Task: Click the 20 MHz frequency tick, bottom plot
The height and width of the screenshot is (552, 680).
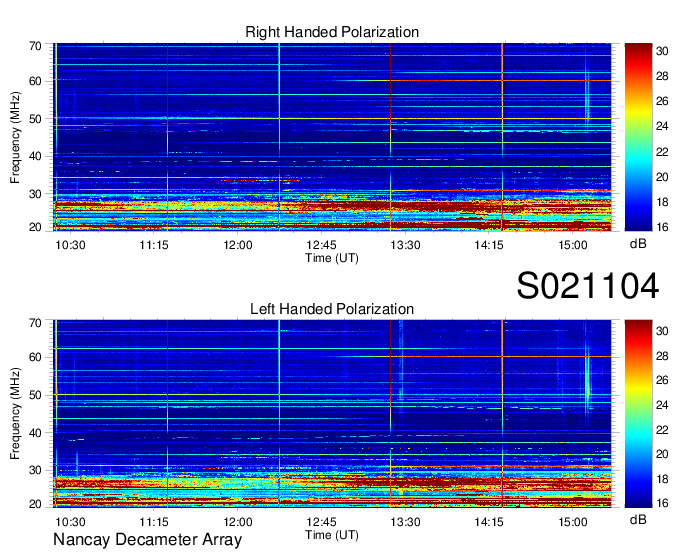Action: click(x=36, y=504)
